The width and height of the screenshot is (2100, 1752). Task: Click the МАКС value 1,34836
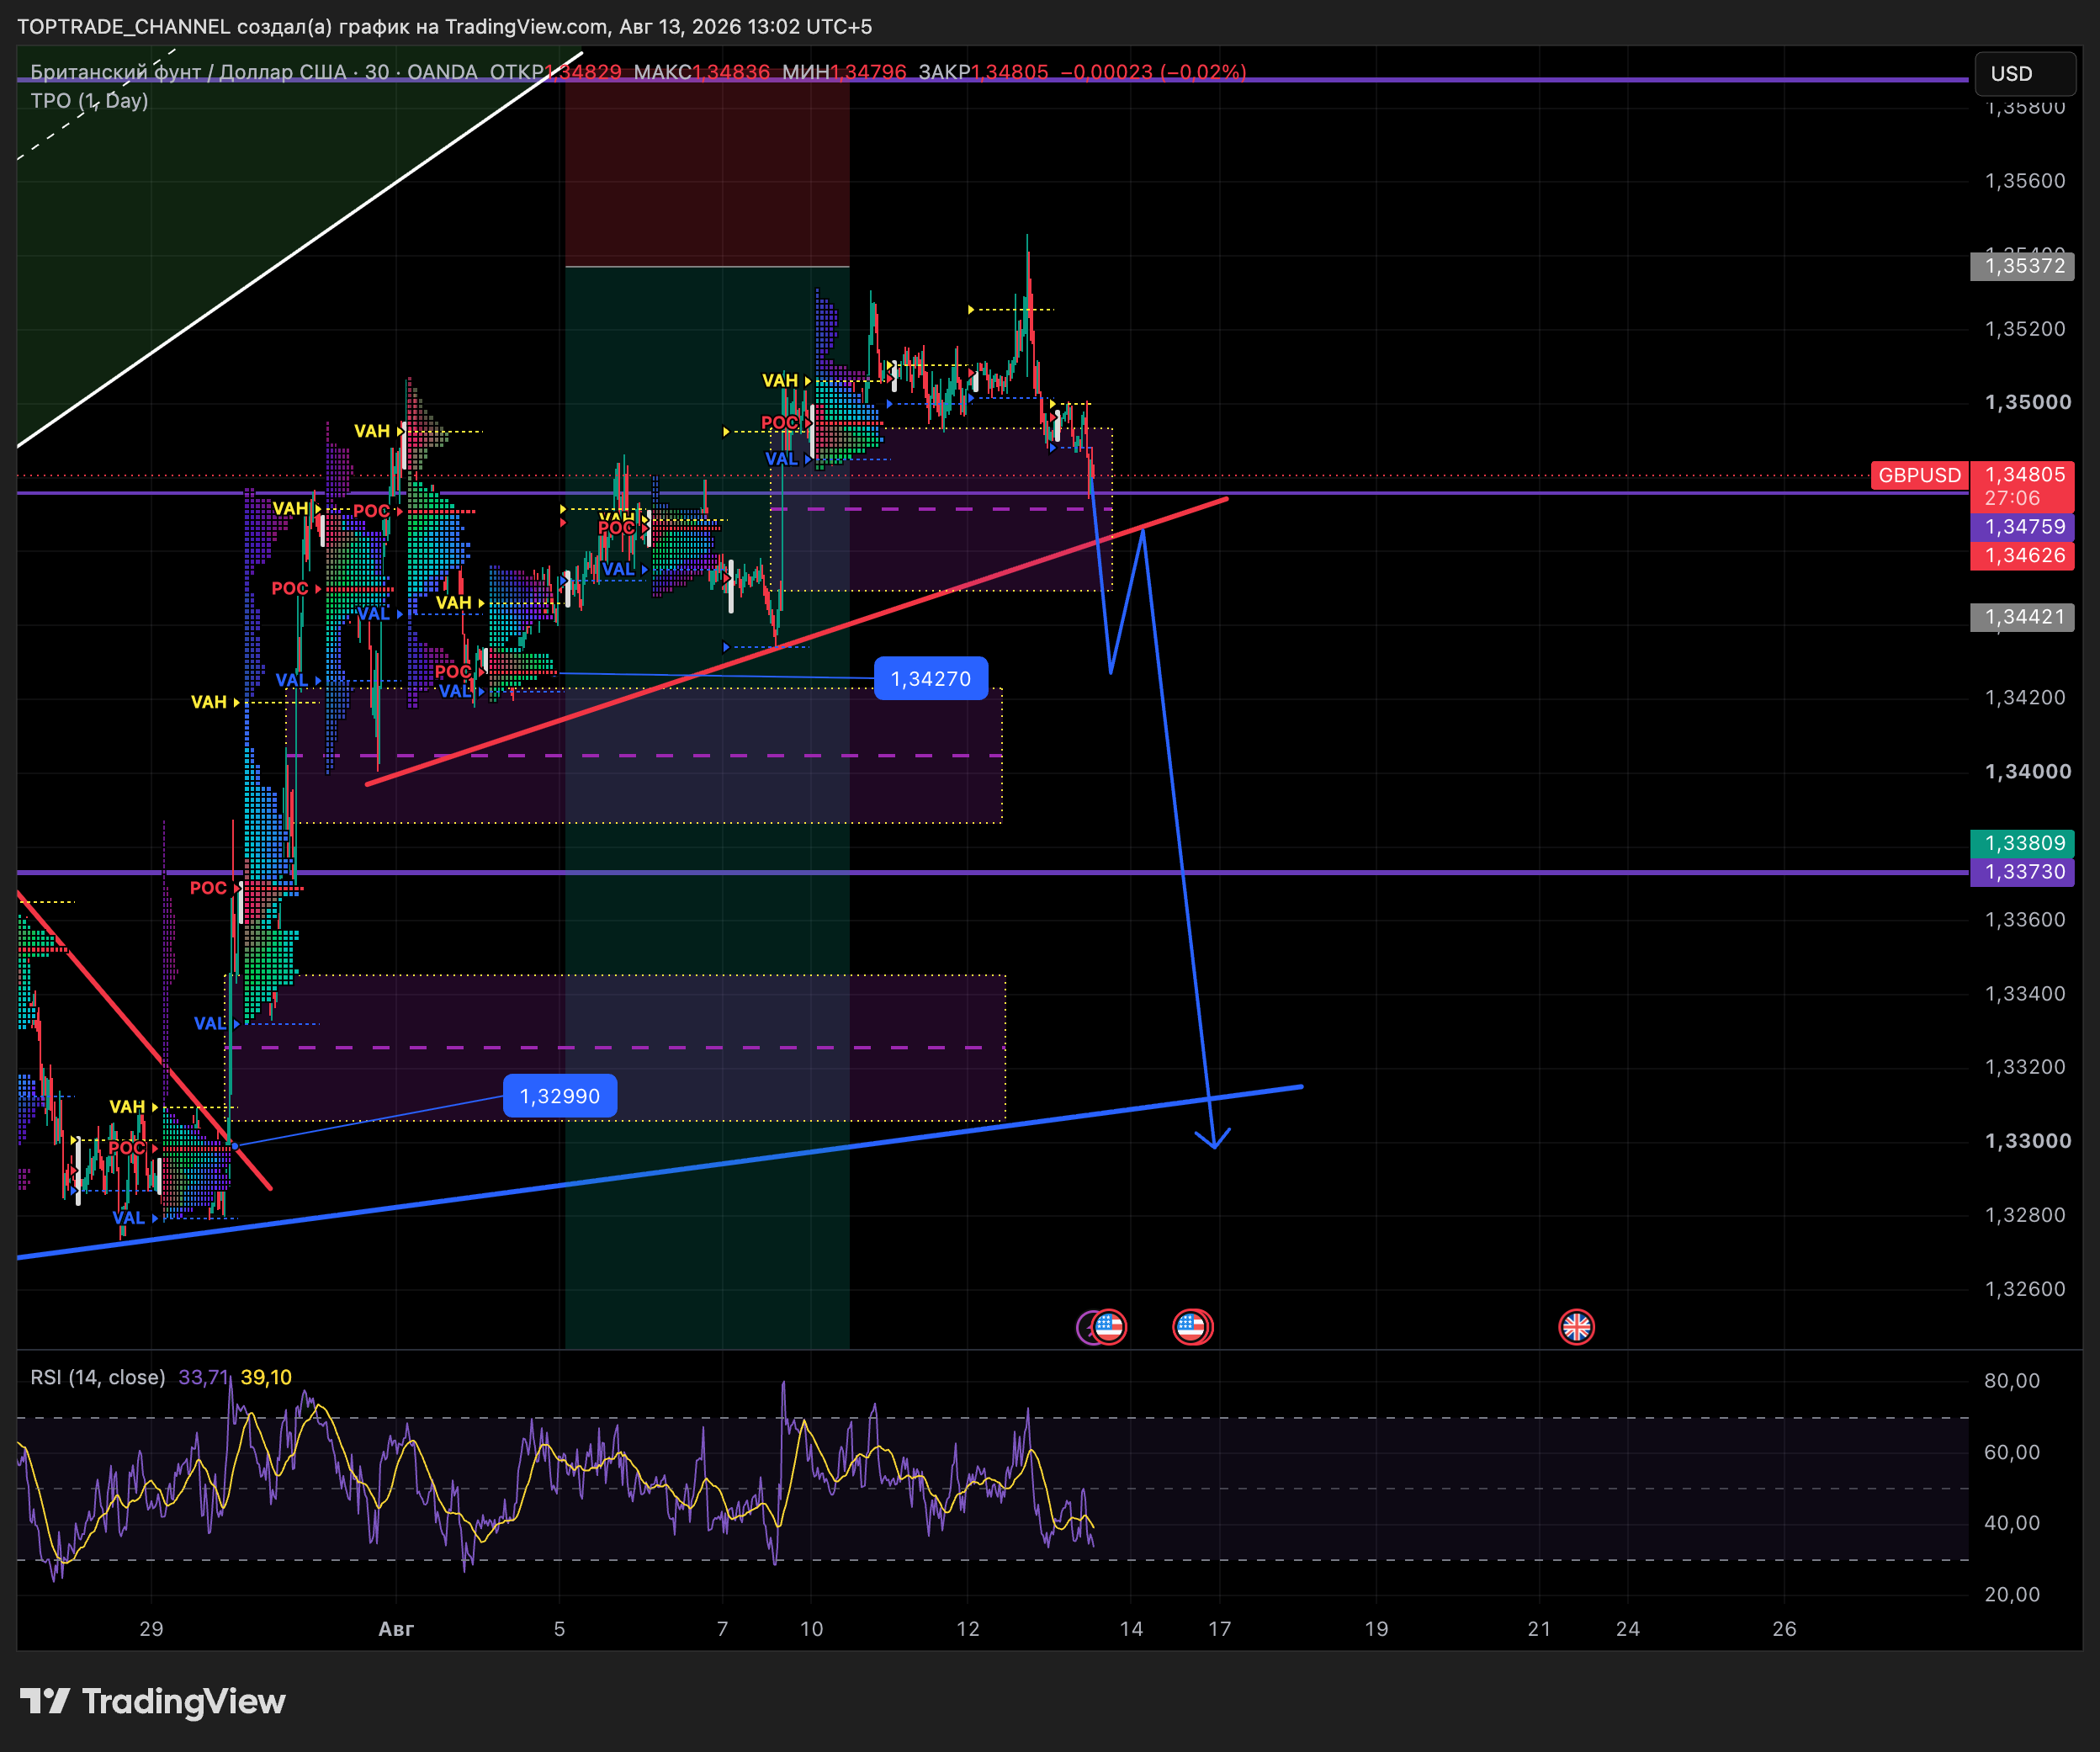click(x=731, y=72)
